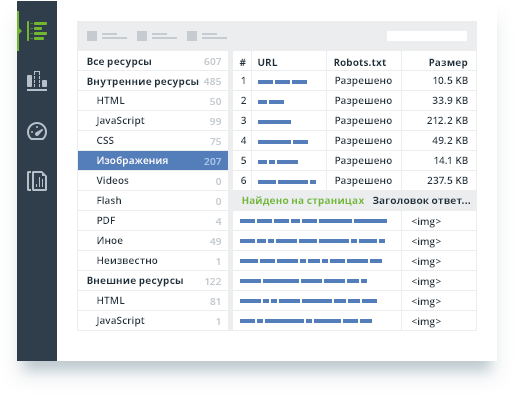Click the first gray toolbar square

[92, 36]
